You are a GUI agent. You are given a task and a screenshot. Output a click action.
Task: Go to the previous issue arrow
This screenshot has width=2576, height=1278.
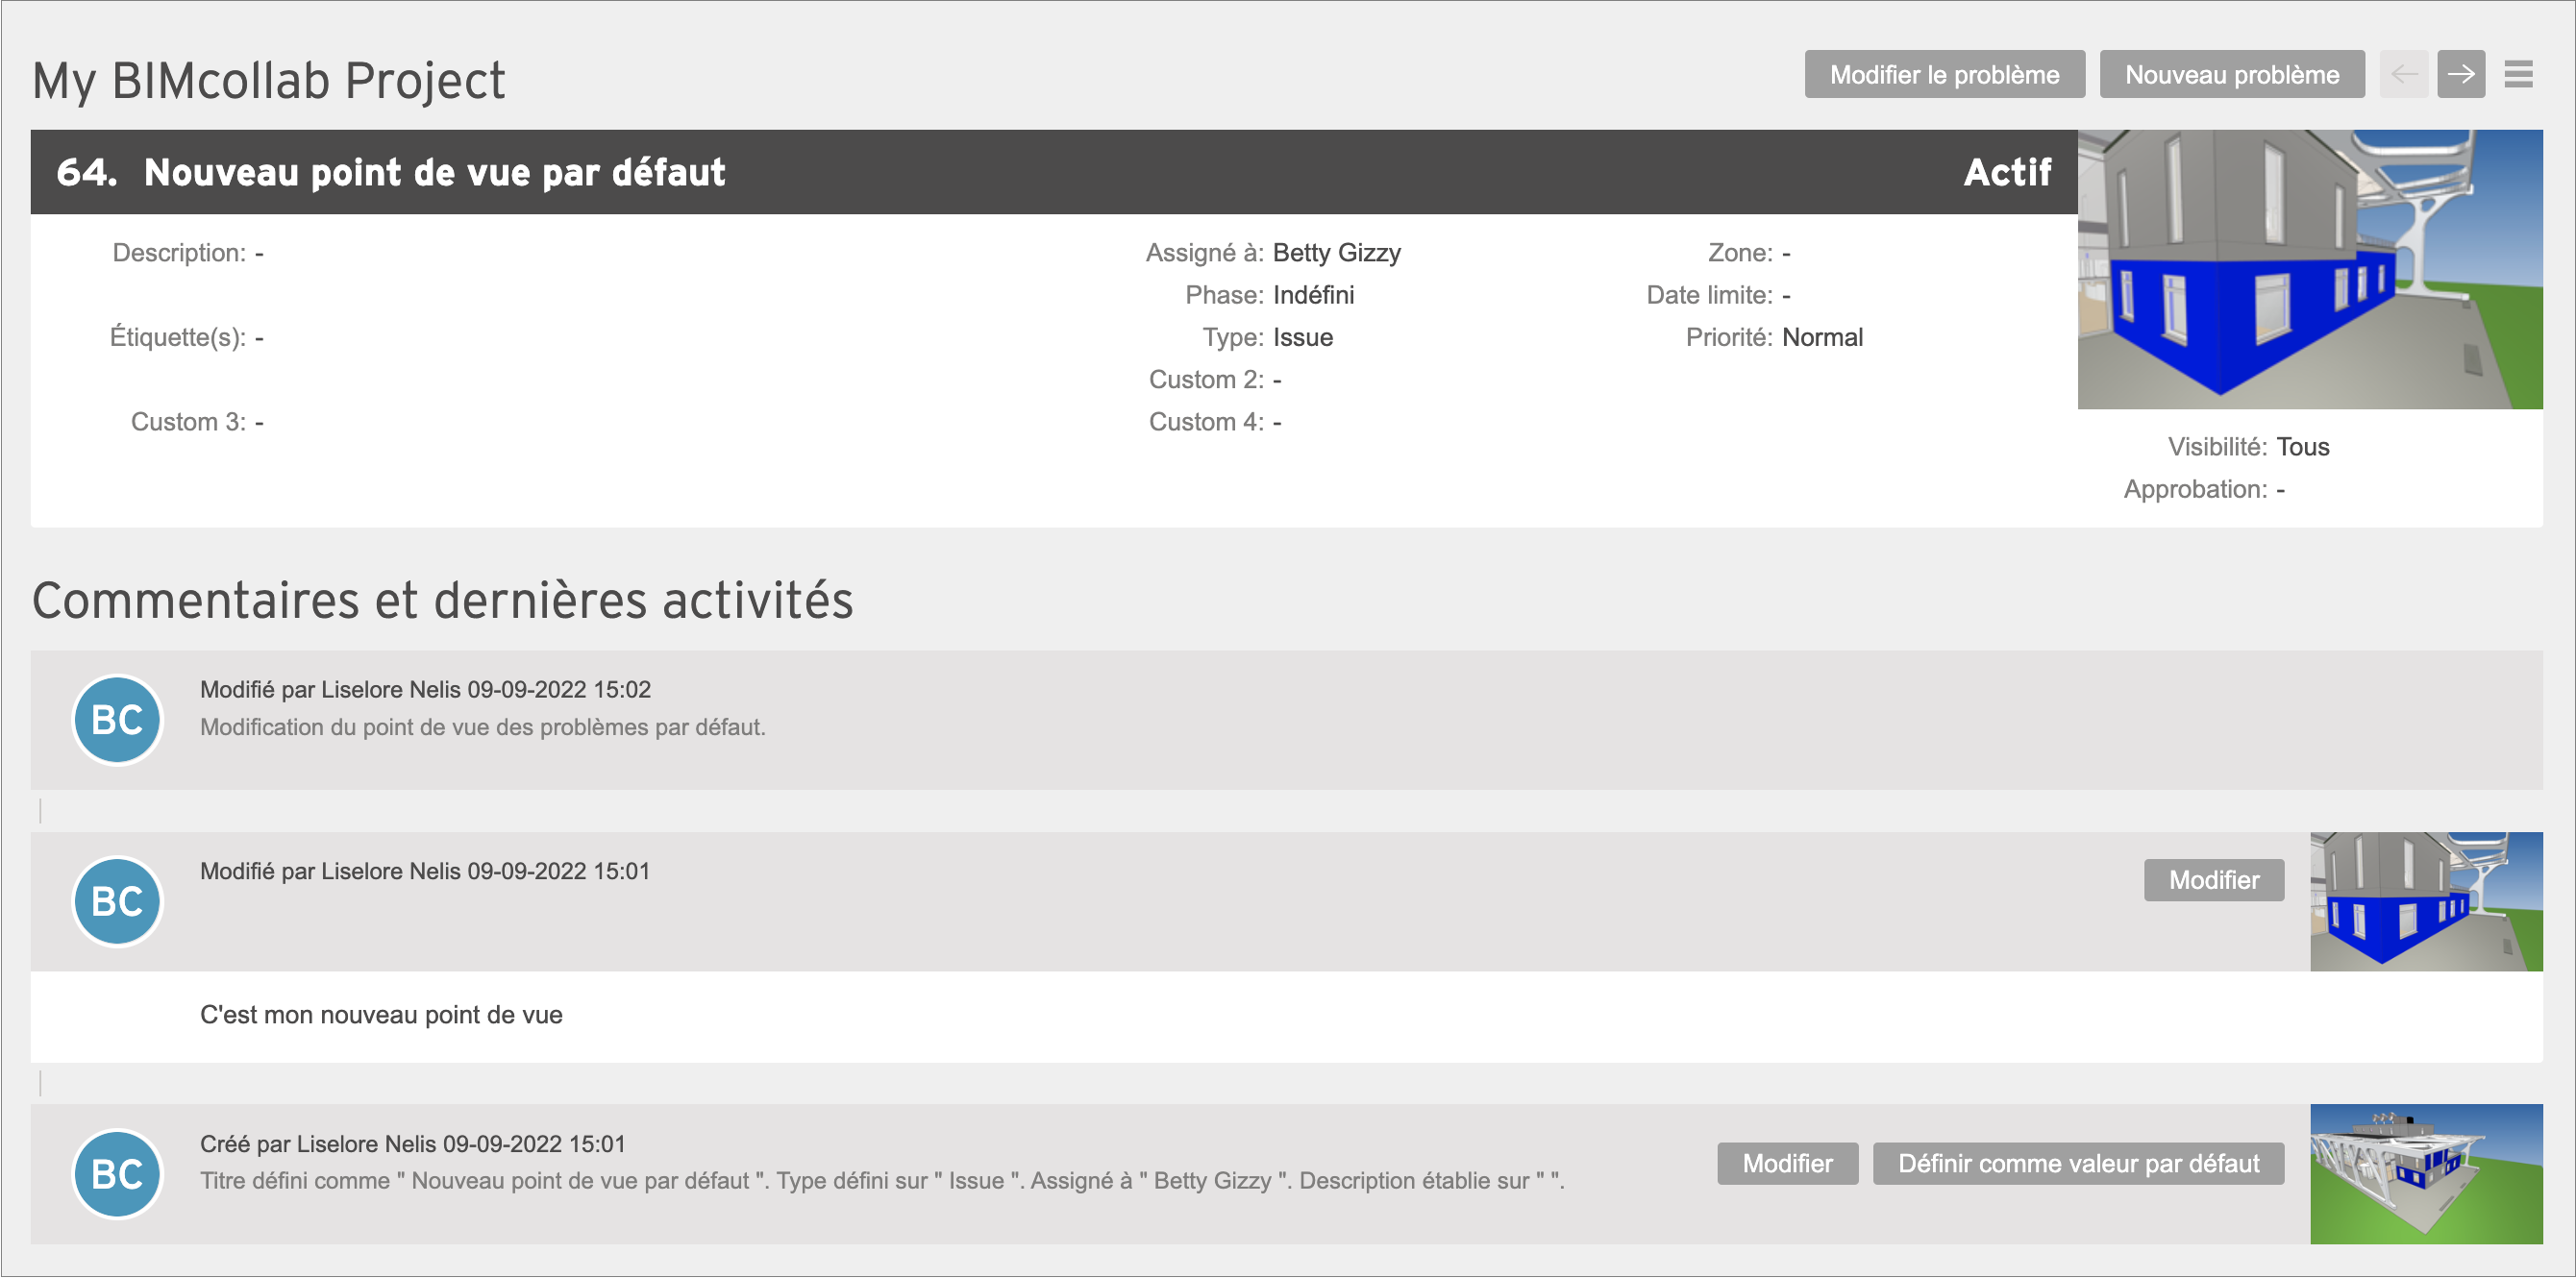(x=2403, y=74)
